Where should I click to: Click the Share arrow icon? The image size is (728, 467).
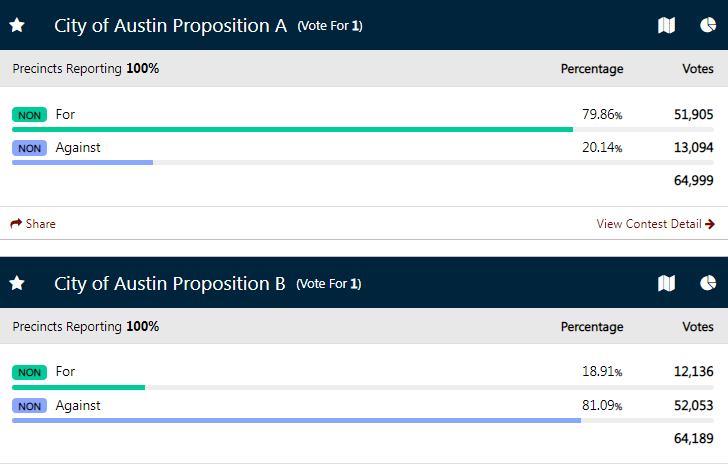(x=16, y=223)
